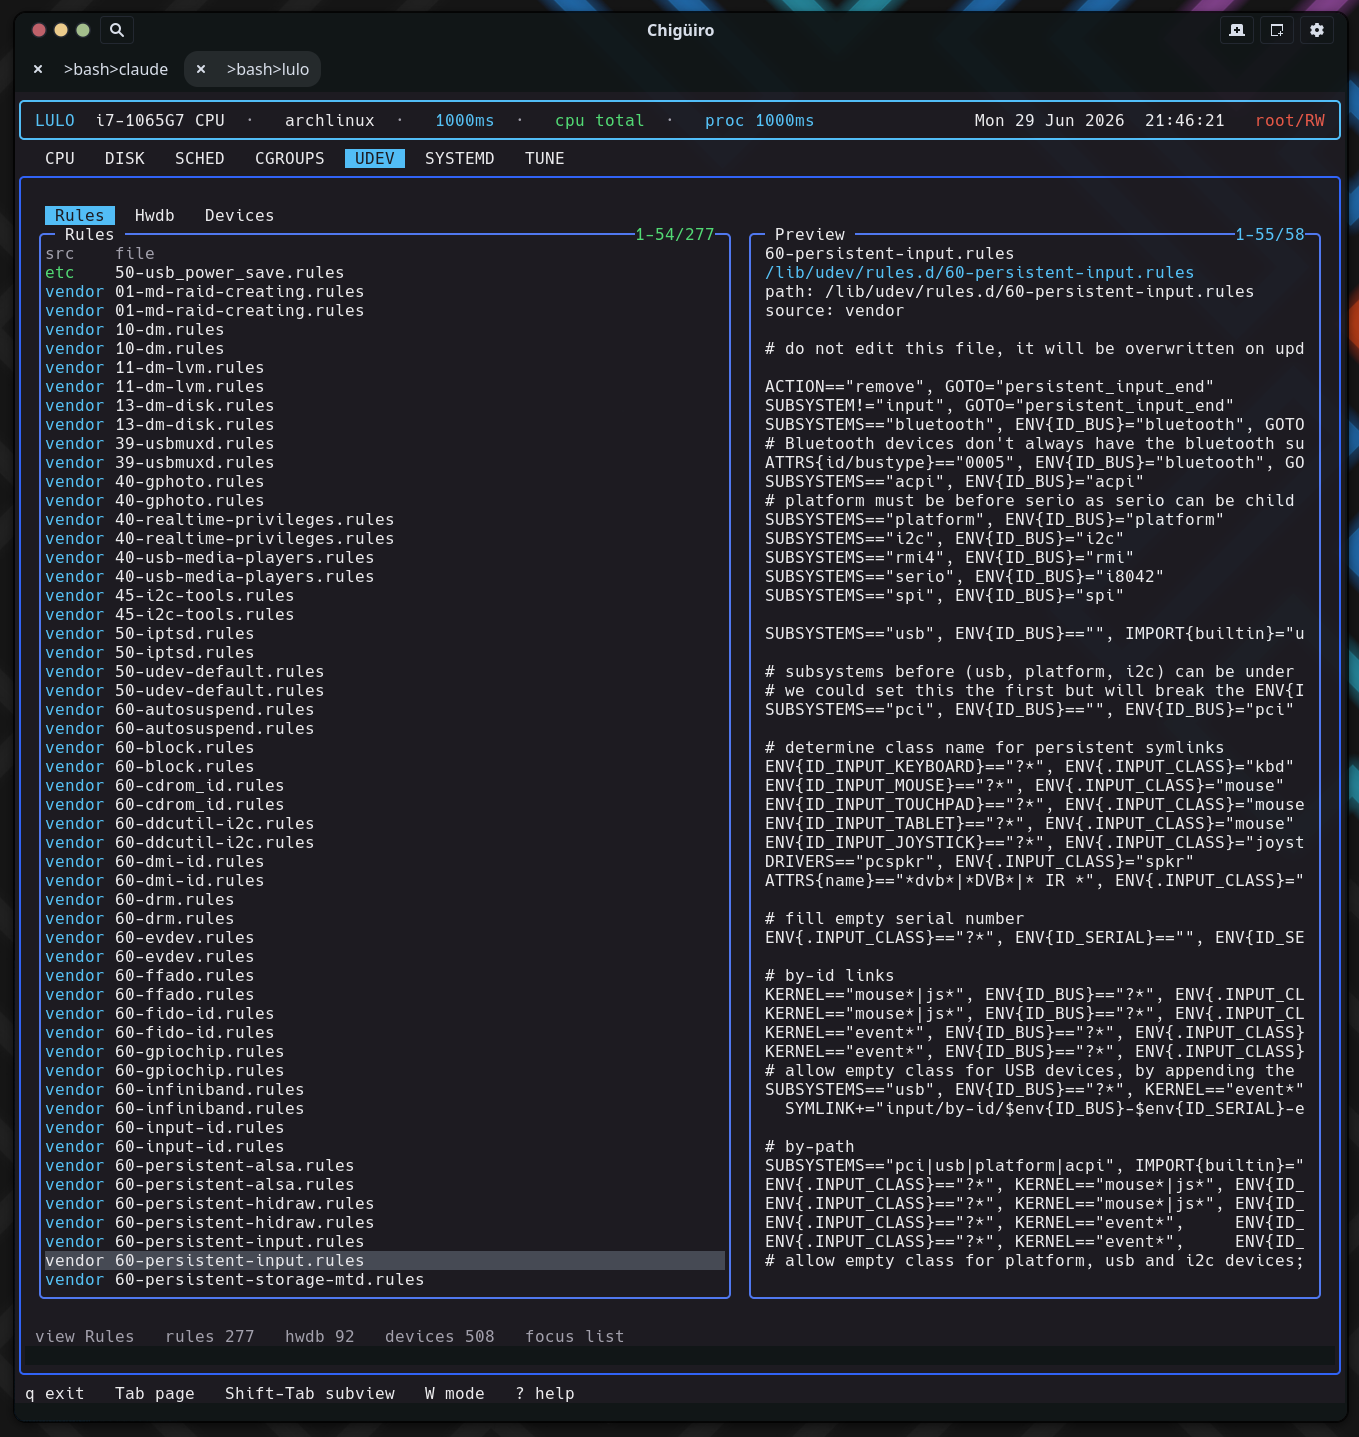Click the 'proc 1000ms' header entry
The height and width of the screenshot is (1437, 1359).
click(760, 120)
